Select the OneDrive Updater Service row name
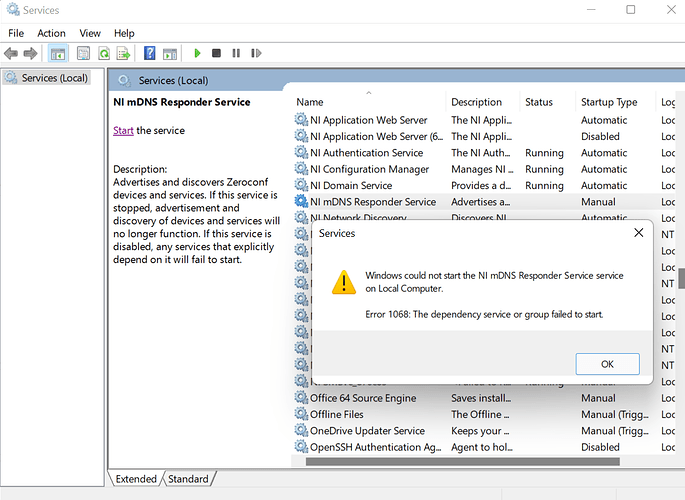 click(x=367, y=431)
